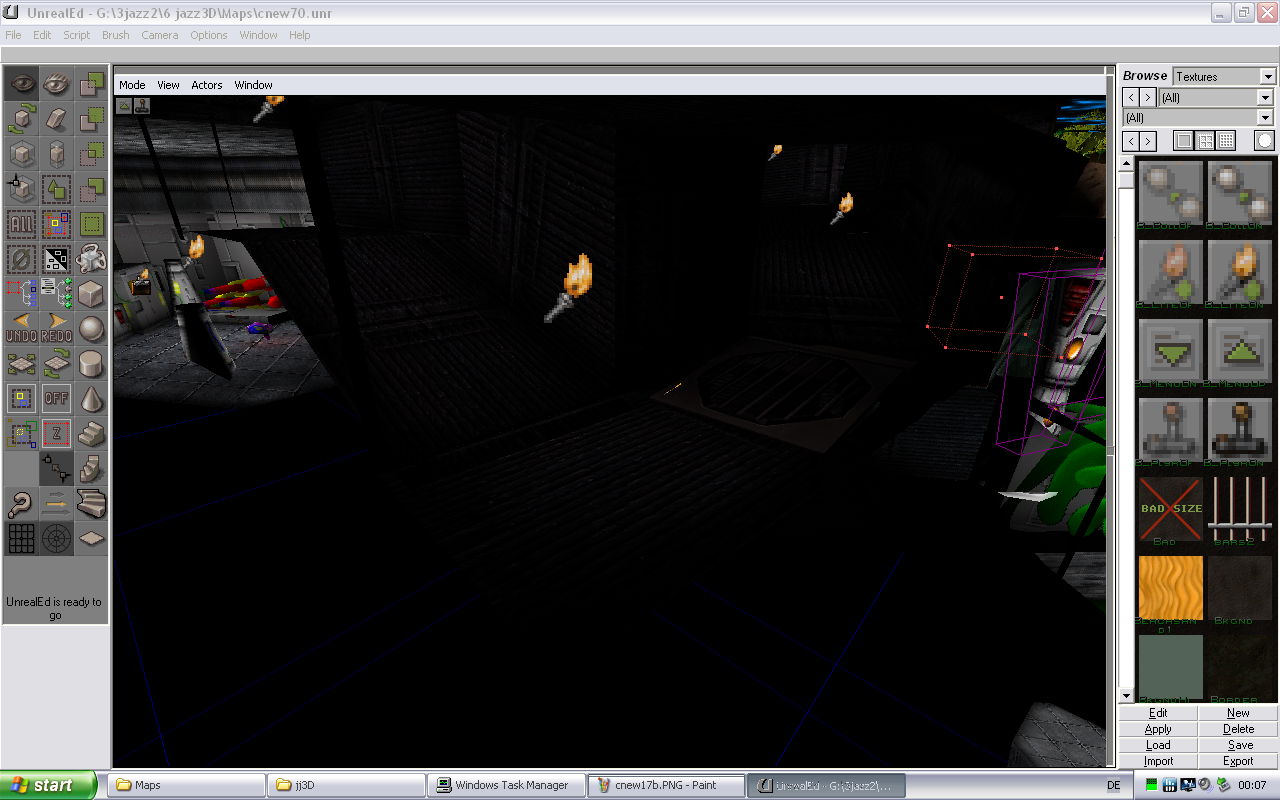
Task: Open the Maps folder taskbar item
Action: pos(186,785)
